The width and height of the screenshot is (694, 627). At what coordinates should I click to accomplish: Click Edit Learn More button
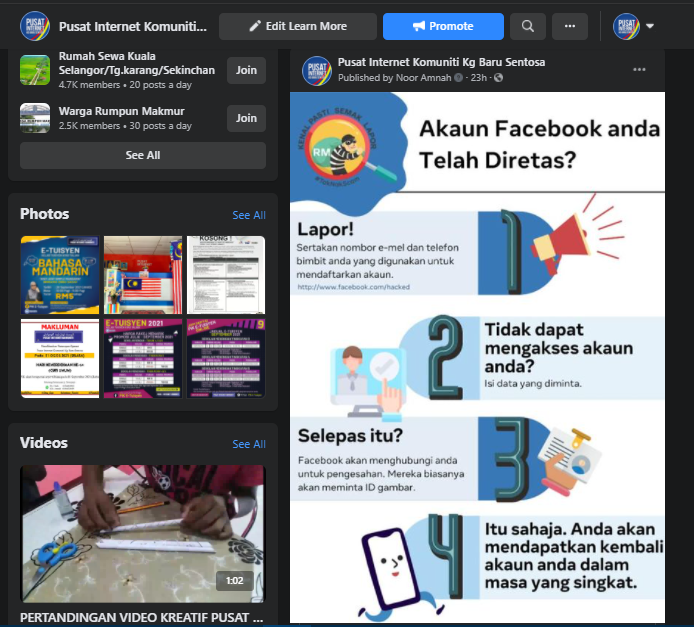(x=298, y=26)
